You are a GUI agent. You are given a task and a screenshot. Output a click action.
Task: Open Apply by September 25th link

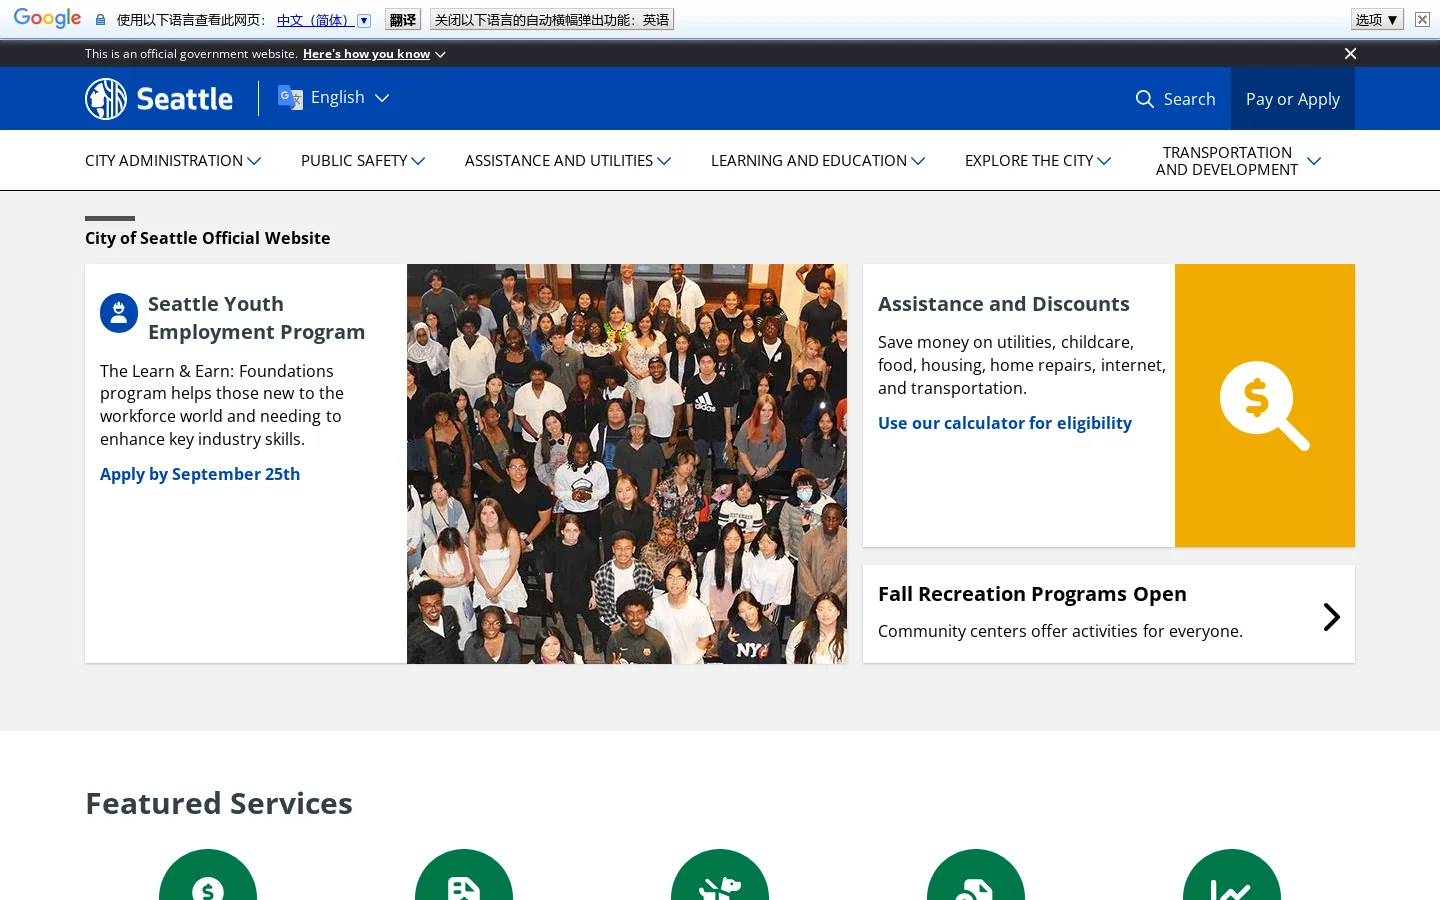[x=200, y=474]
